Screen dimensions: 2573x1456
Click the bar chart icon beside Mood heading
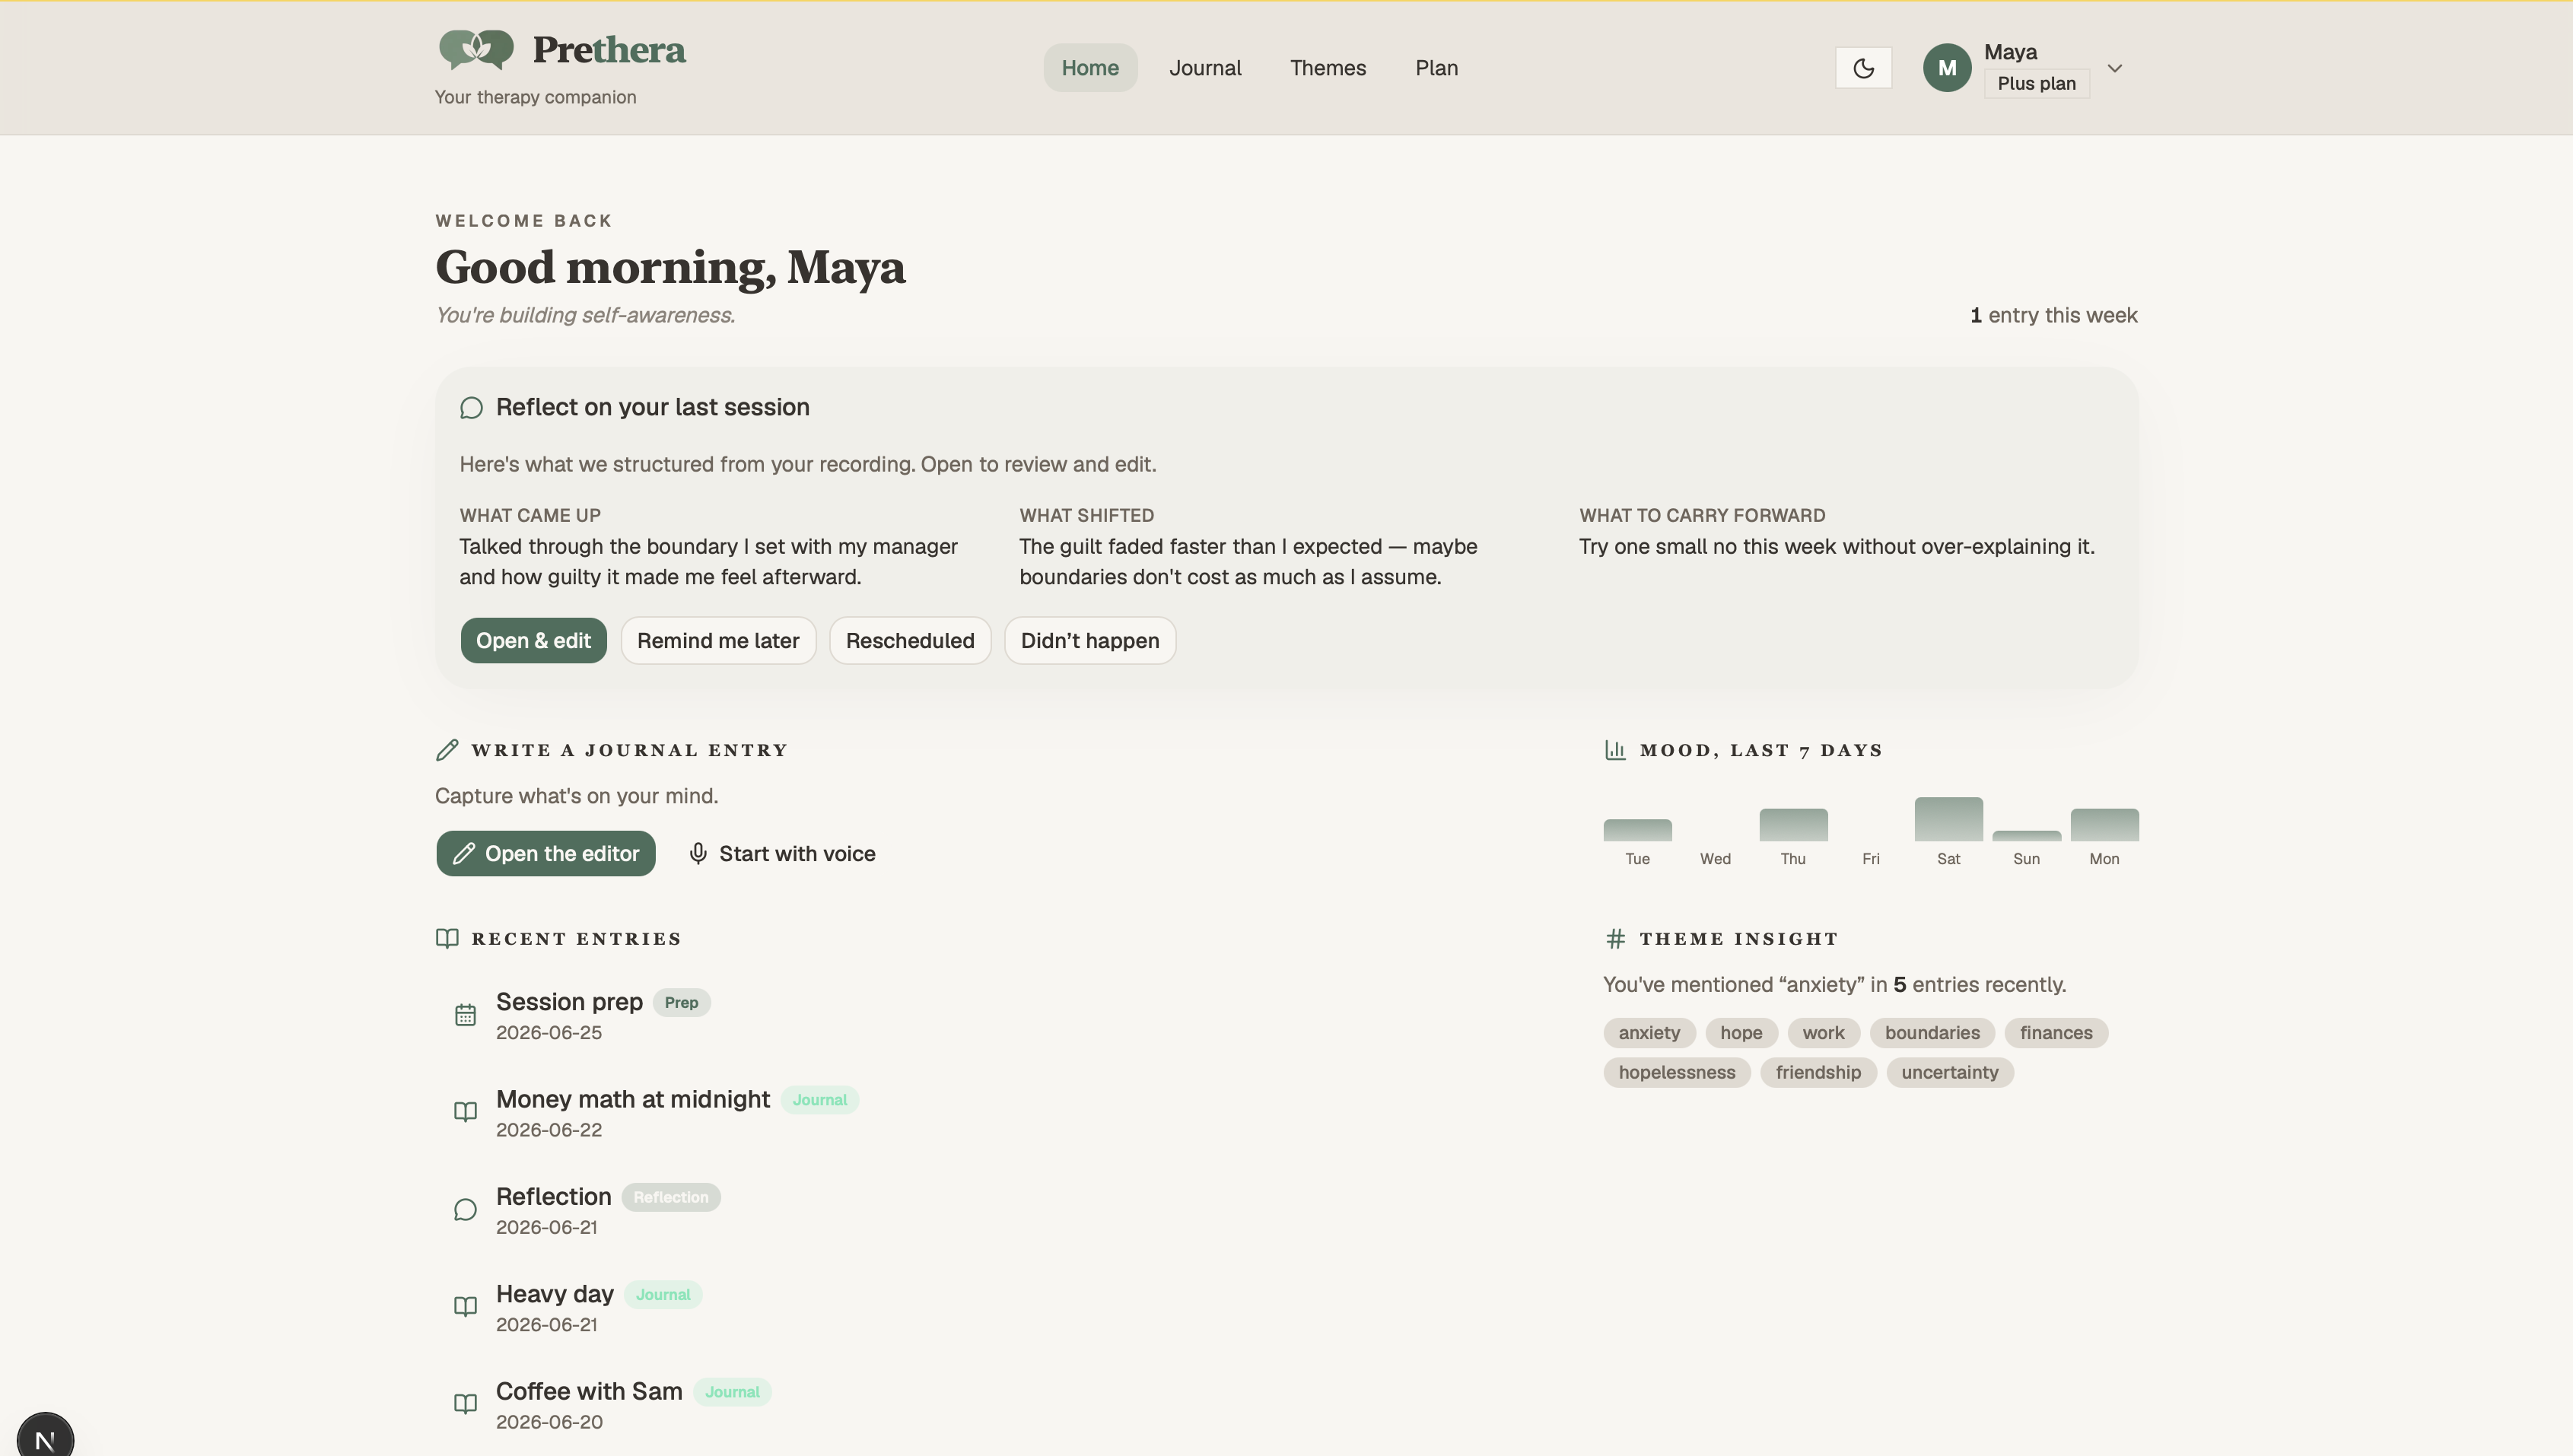pyautogui.click(x=1615, y=750)
